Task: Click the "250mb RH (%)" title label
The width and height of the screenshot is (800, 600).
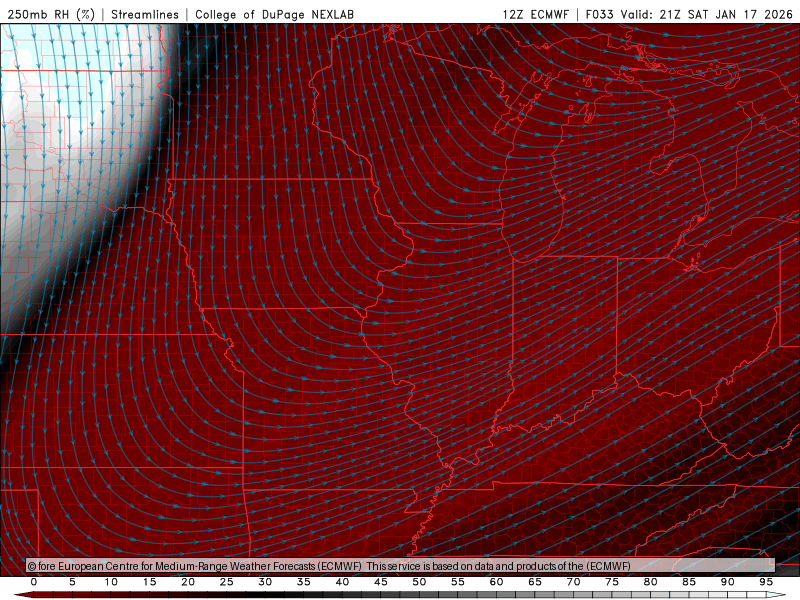Action: pos(51,14)
